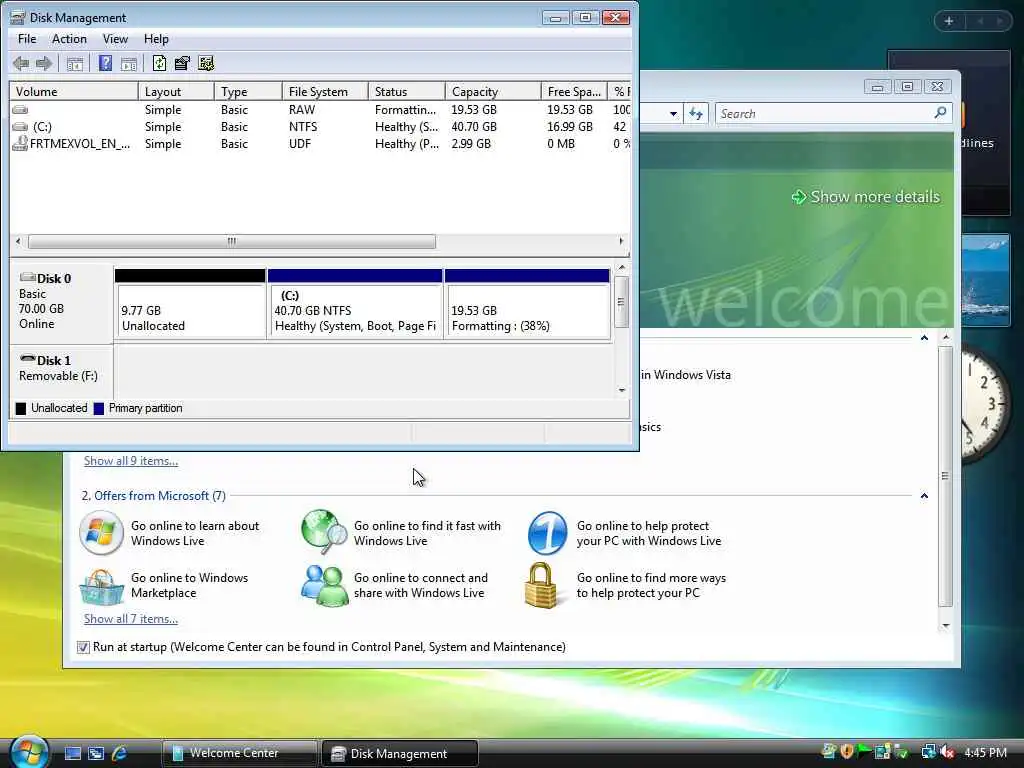
Task: Open the Action menu
Action: point(69,39)
